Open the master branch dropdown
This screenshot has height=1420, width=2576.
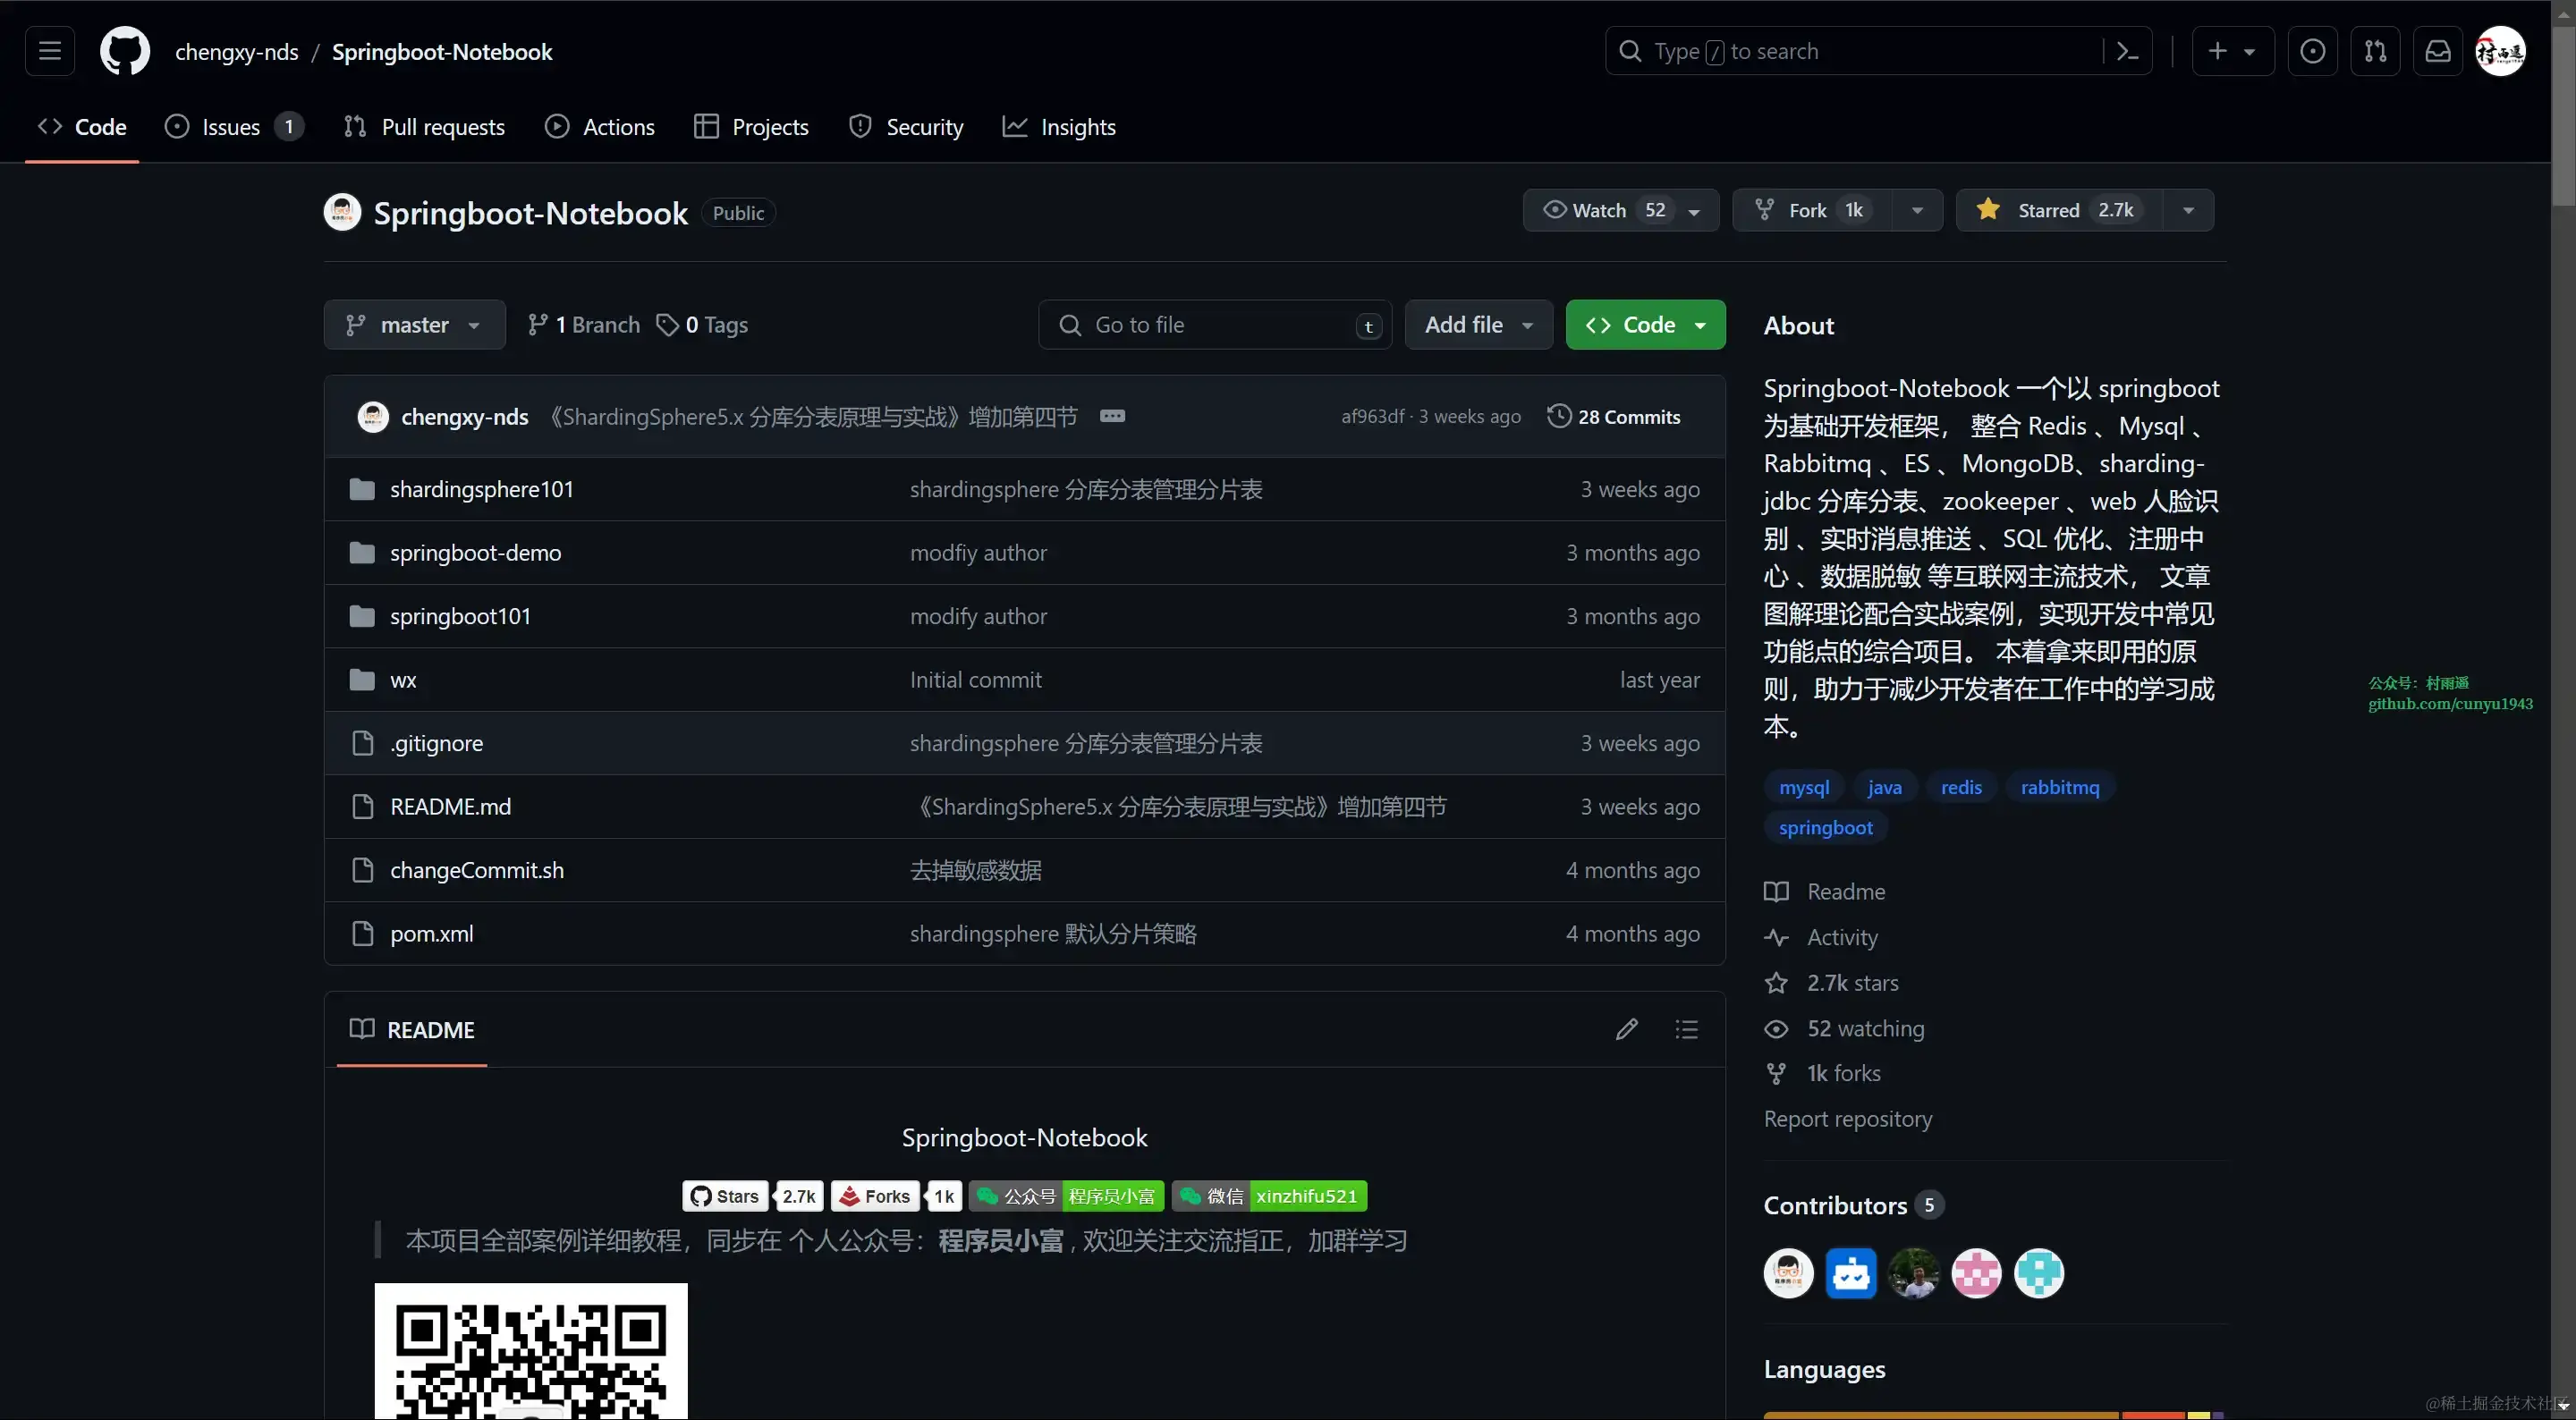click(414, 325)
